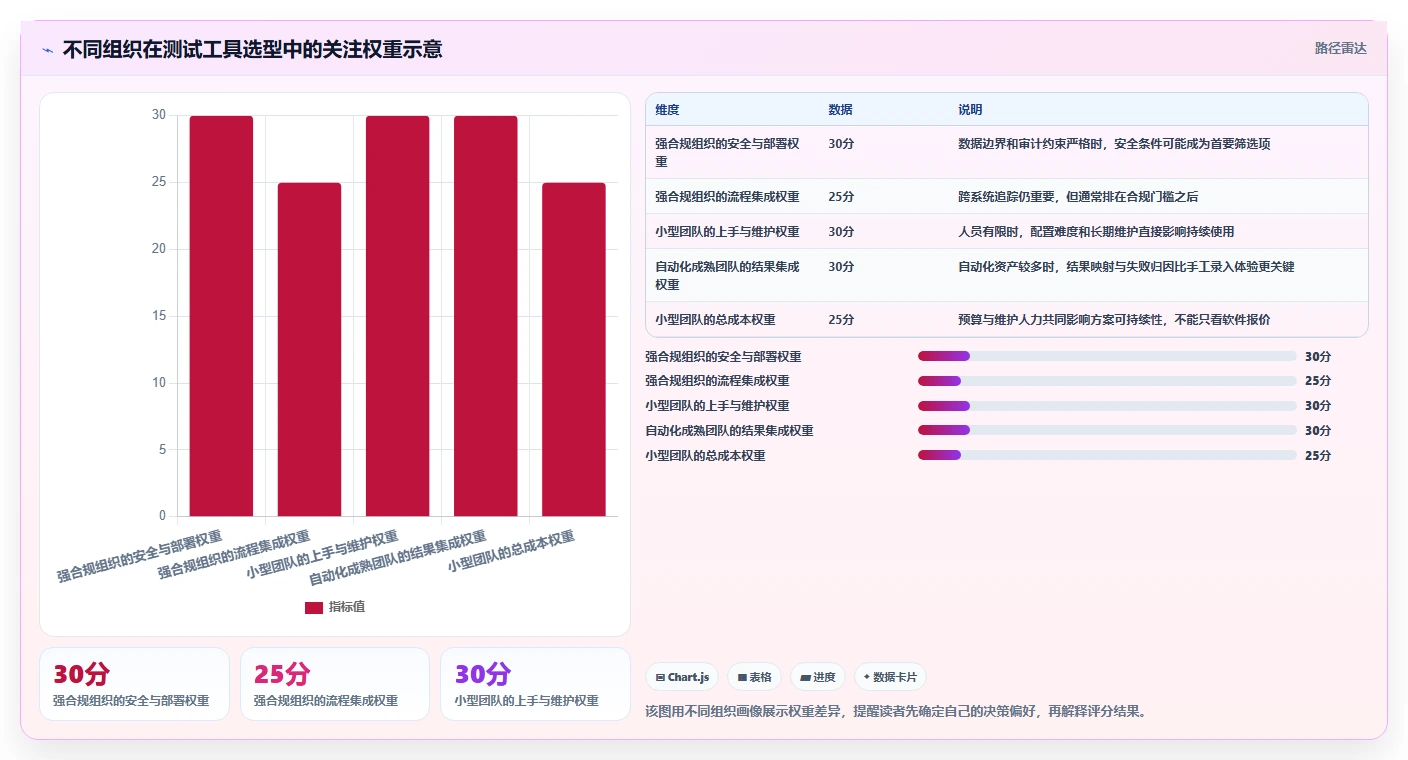Click the 说明 column header
This screenshot has height=760, width=1408.
click(970, 110)
